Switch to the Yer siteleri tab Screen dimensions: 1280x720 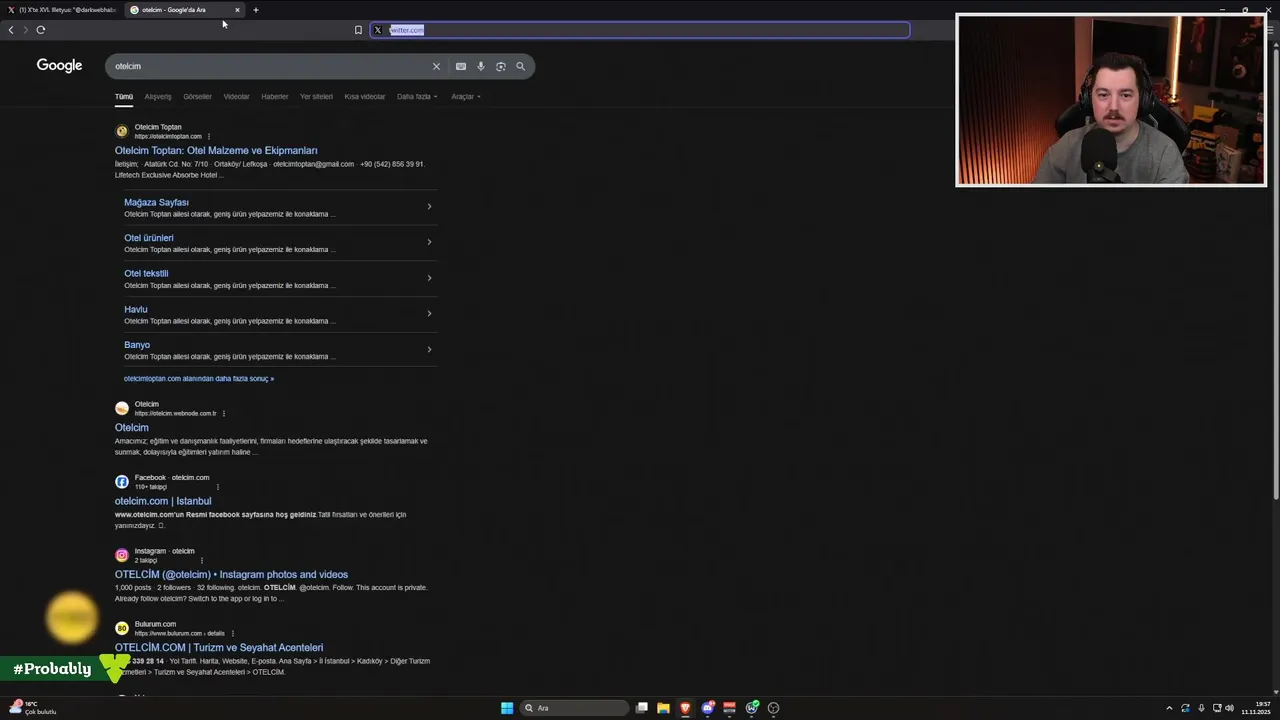tap(316, 97)
